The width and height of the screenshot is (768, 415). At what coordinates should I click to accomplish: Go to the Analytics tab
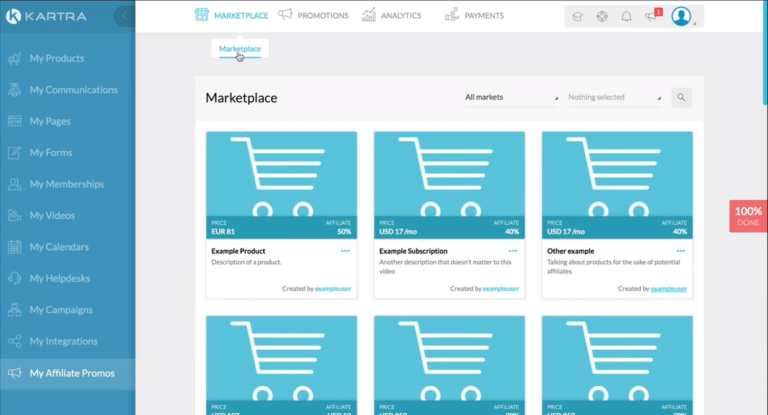pos(391,16)
